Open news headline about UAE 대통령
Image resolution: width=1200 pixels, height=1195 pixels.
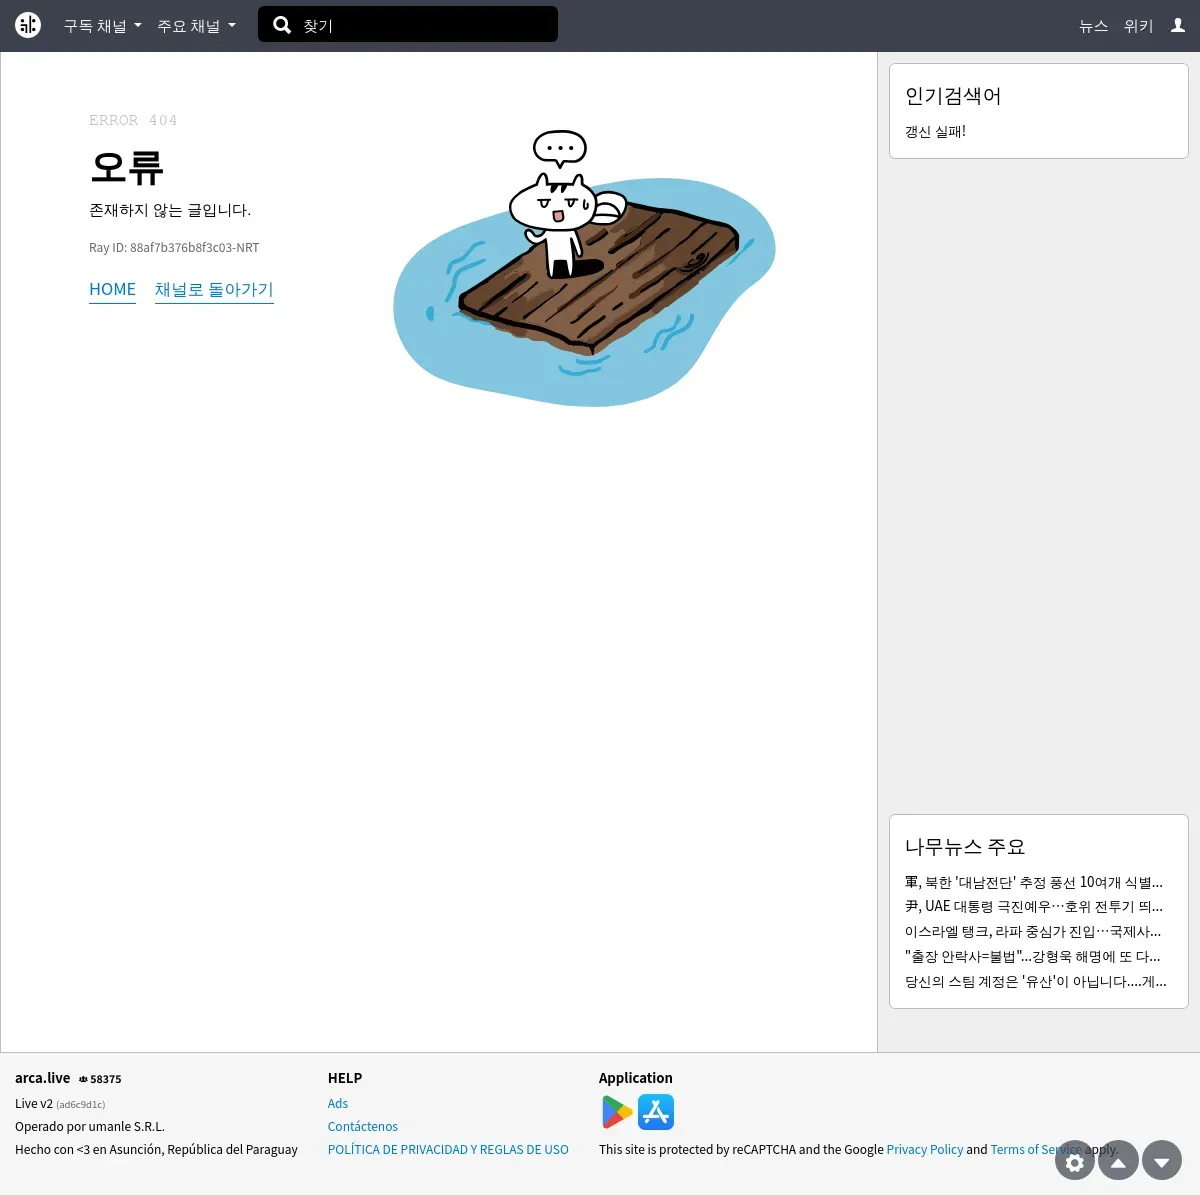(1034, 907)
